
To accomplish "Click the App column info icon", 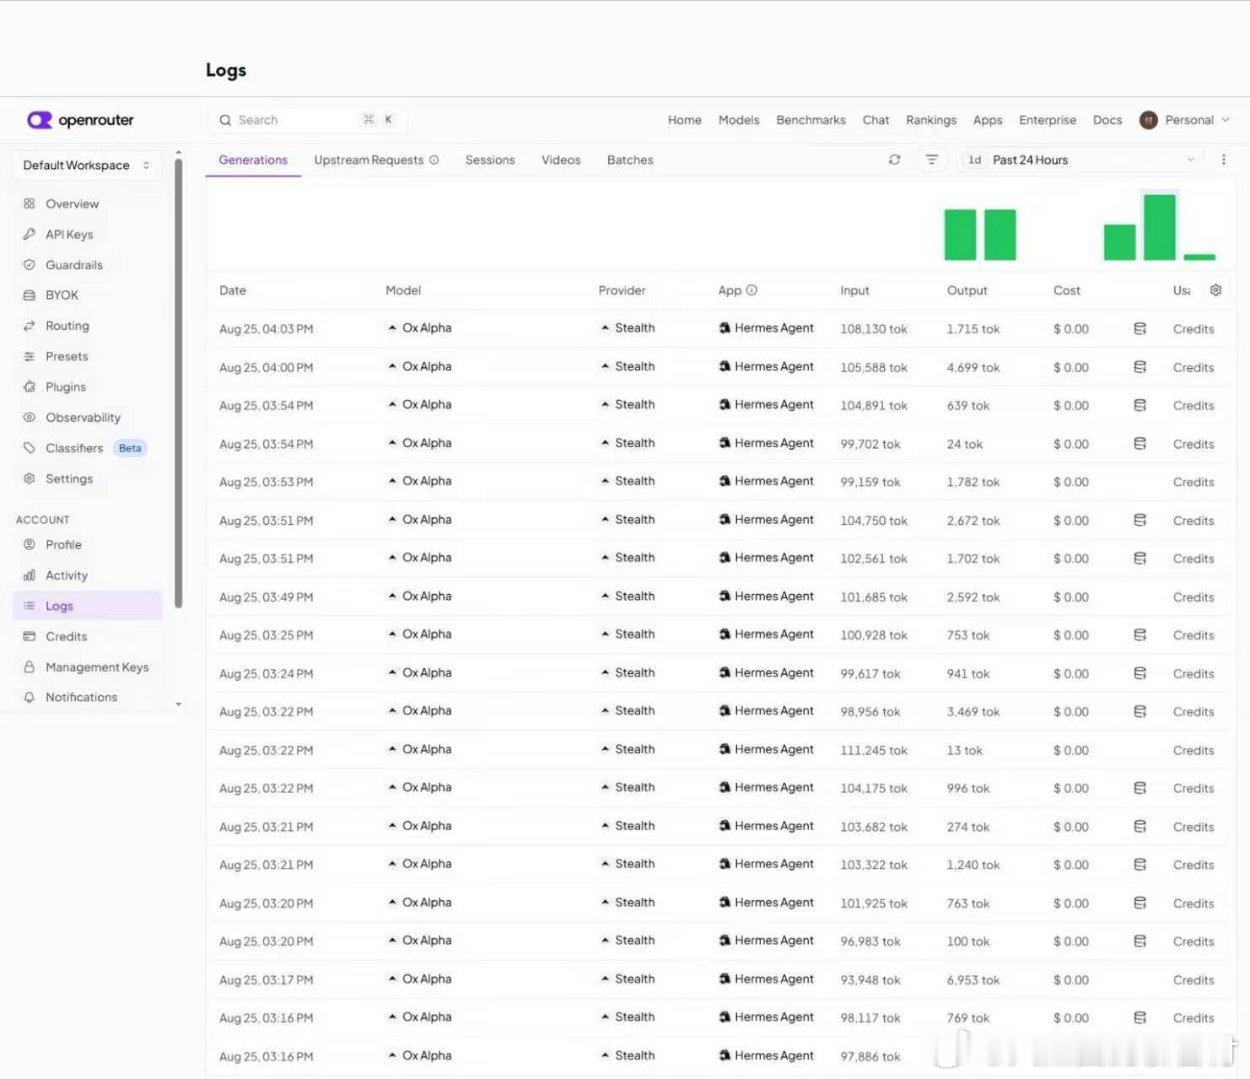I will [x=751, y=290].
